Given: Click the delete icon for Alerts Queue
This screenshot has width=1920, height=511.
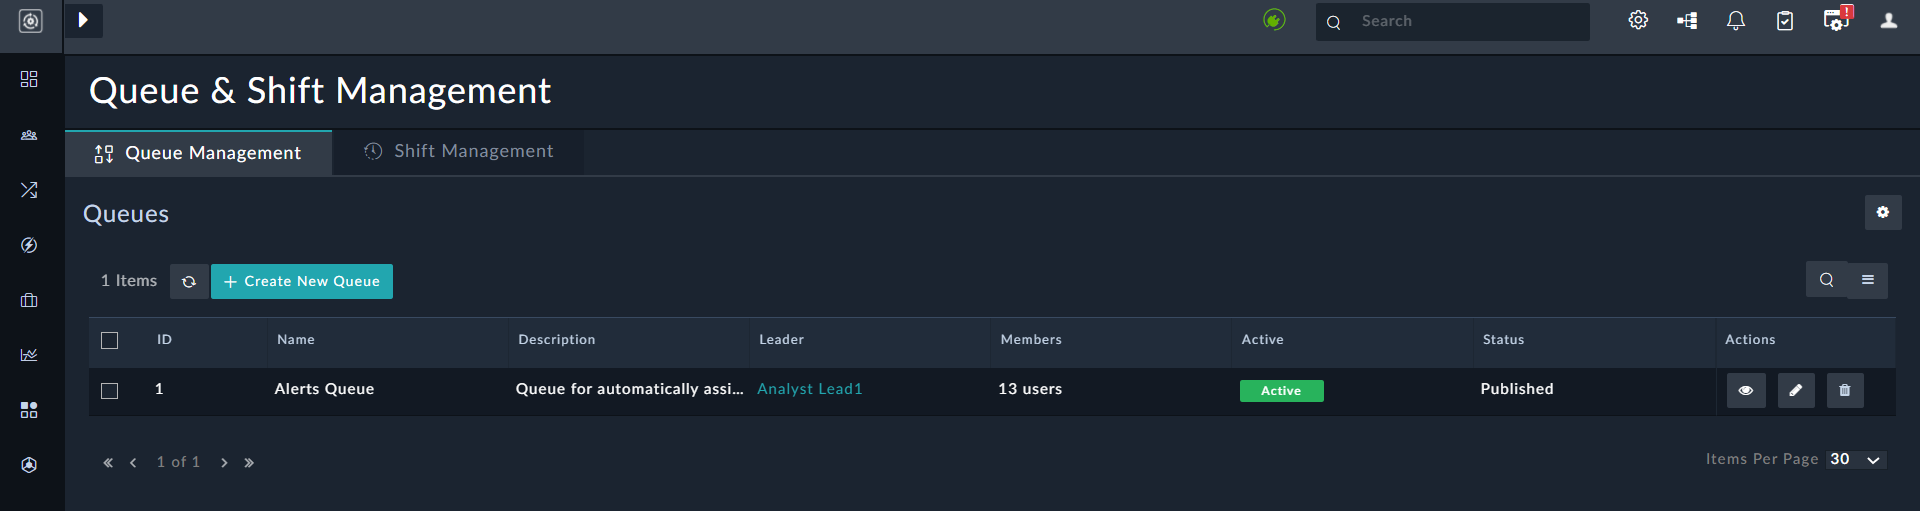Looking at the screenshot, I should pos(1845,390).
